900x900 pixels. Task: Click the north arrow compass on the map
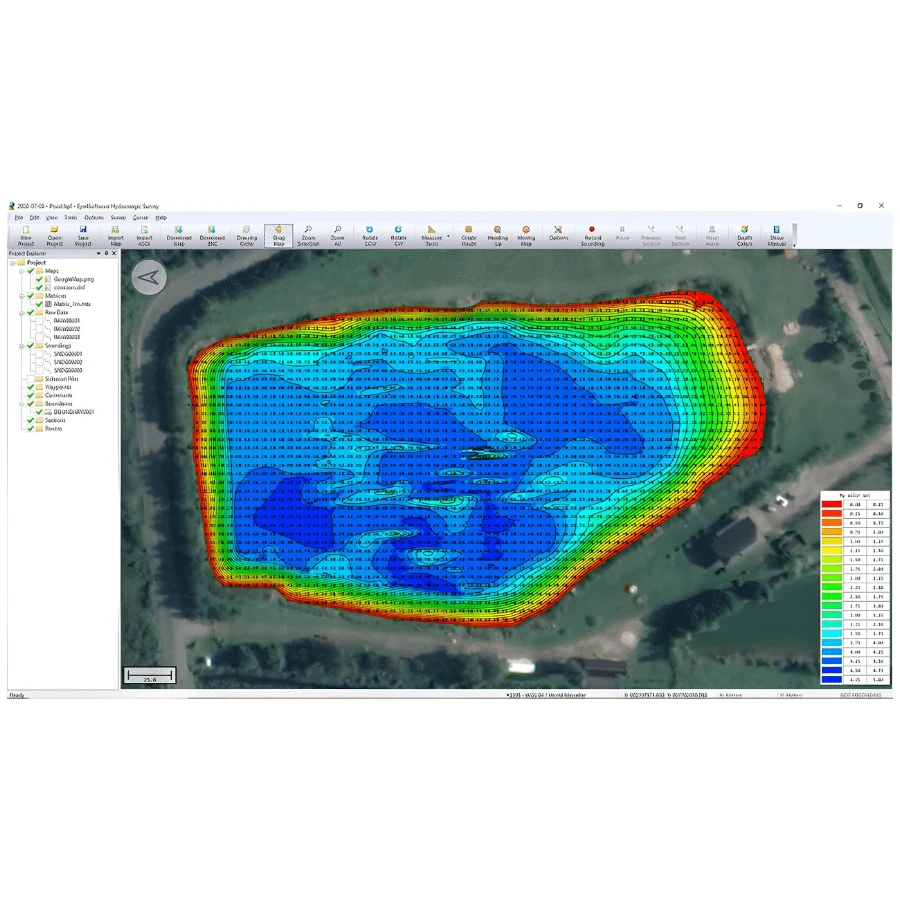(149, 278)
